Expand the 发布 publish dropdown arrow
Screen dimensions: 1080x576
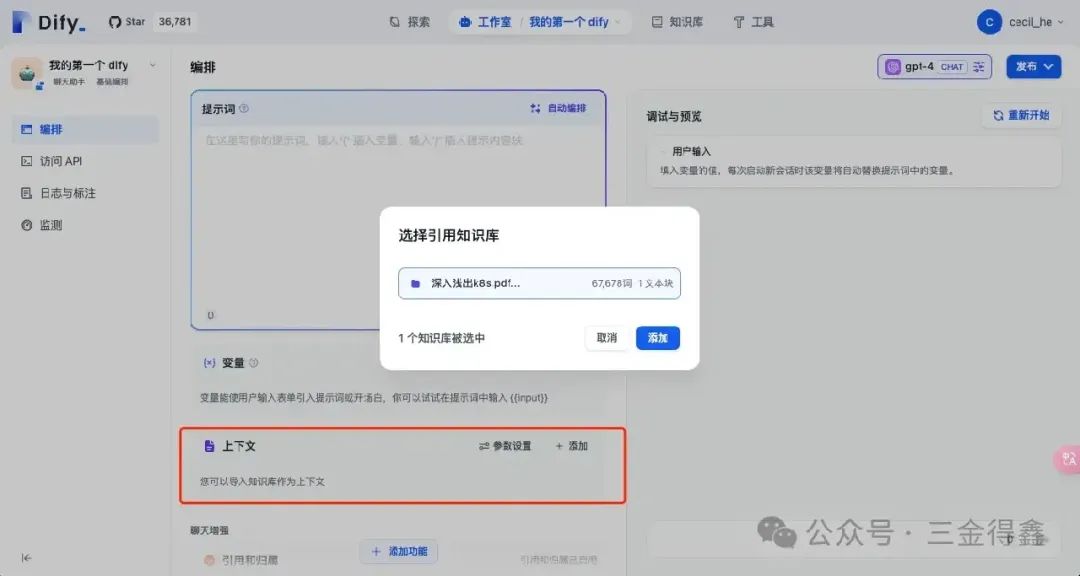point(1048,66)
